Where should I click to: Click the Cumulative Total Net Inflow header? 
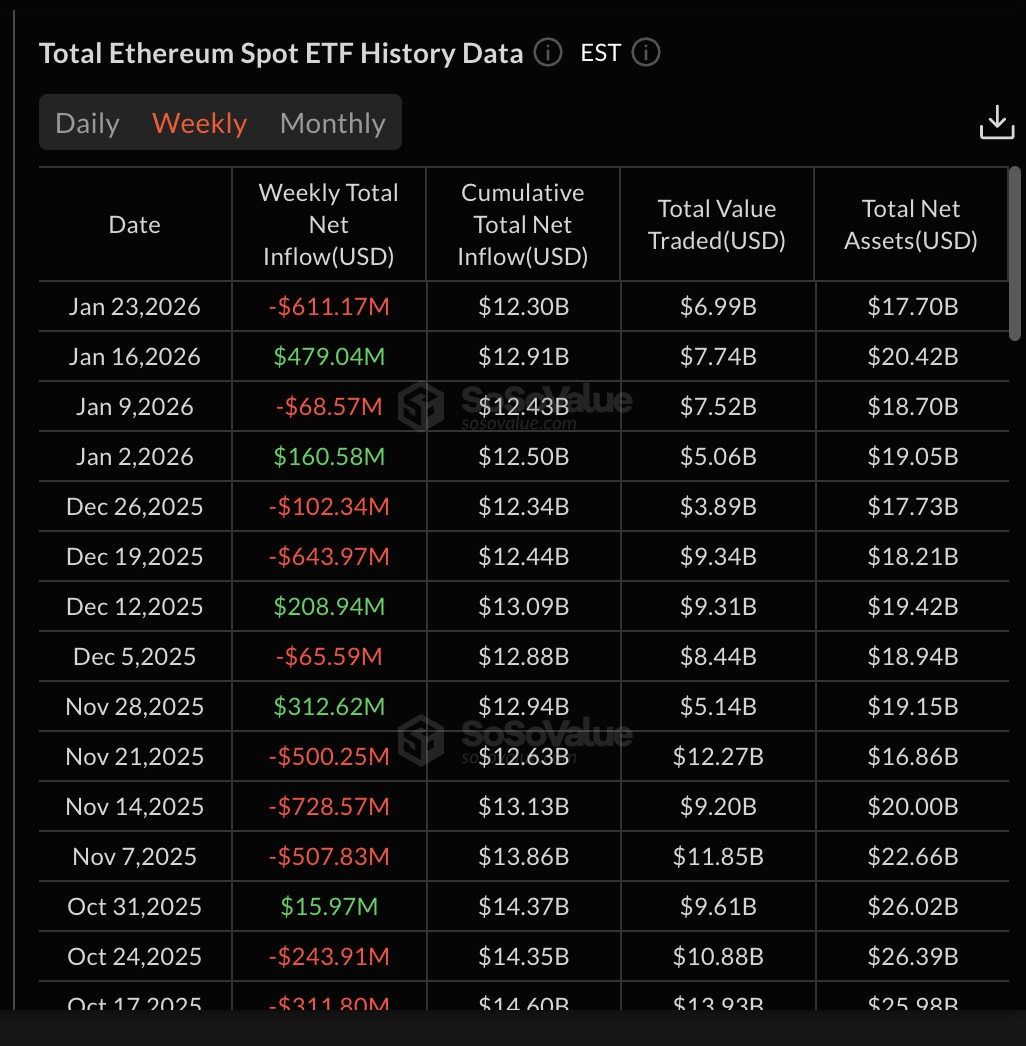click(x=522, y=224)
